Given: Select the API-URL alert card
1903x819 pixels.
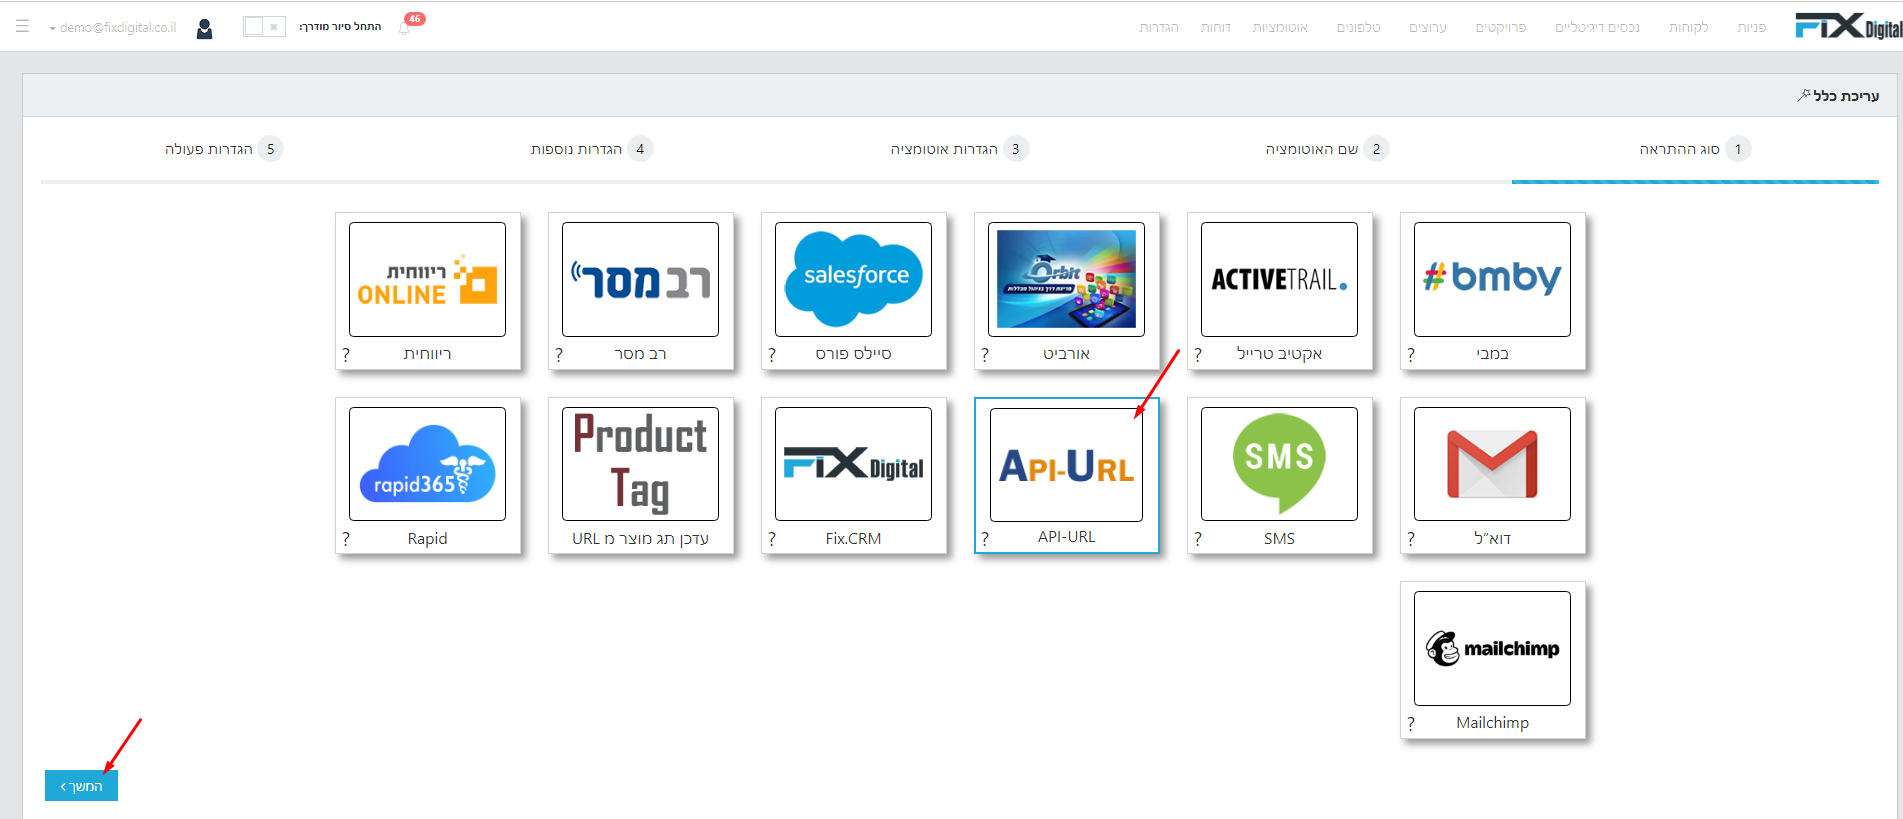Looking at the screenshot, I should click(1066, 475).
